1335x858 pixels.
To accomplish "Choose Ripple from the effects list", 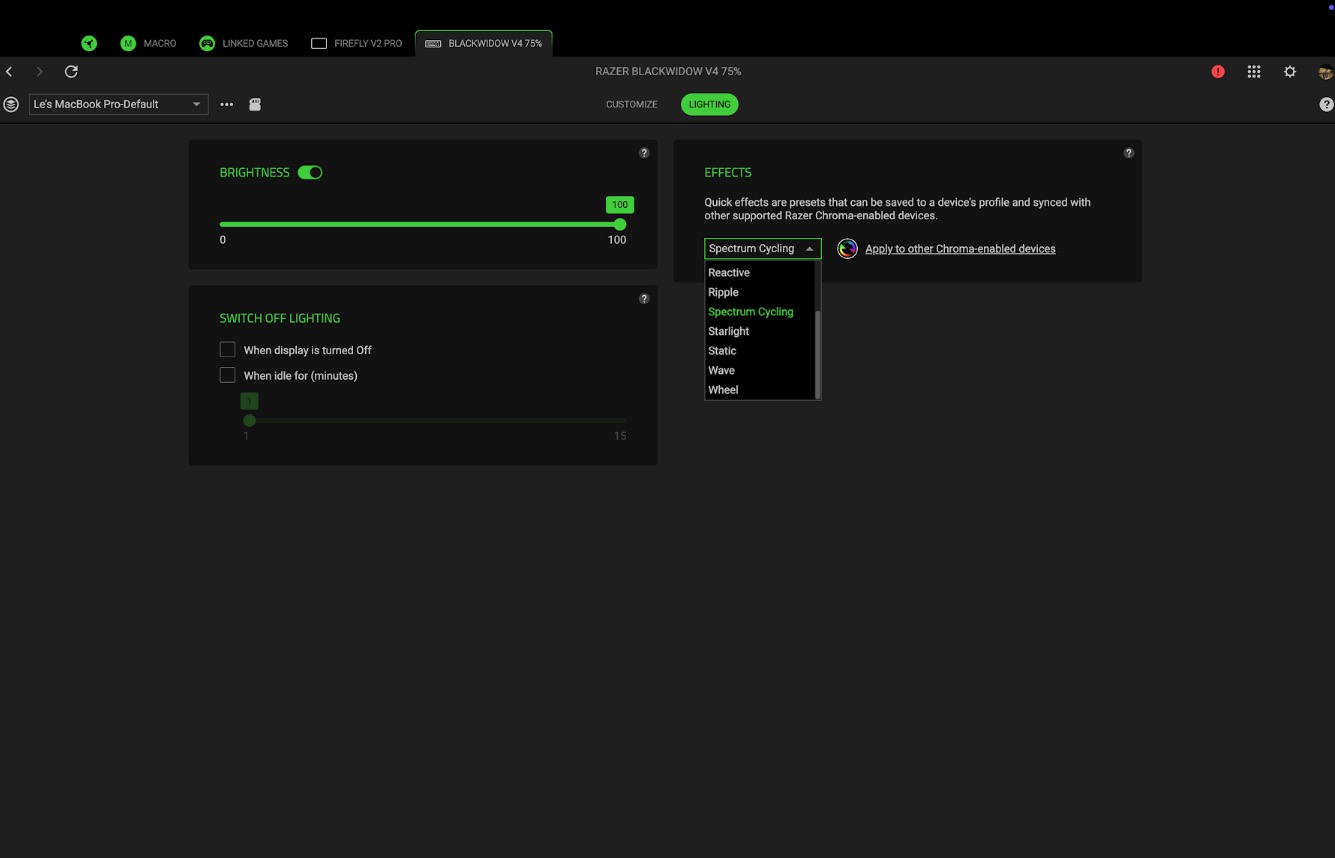I will click(x=760, y=292).
